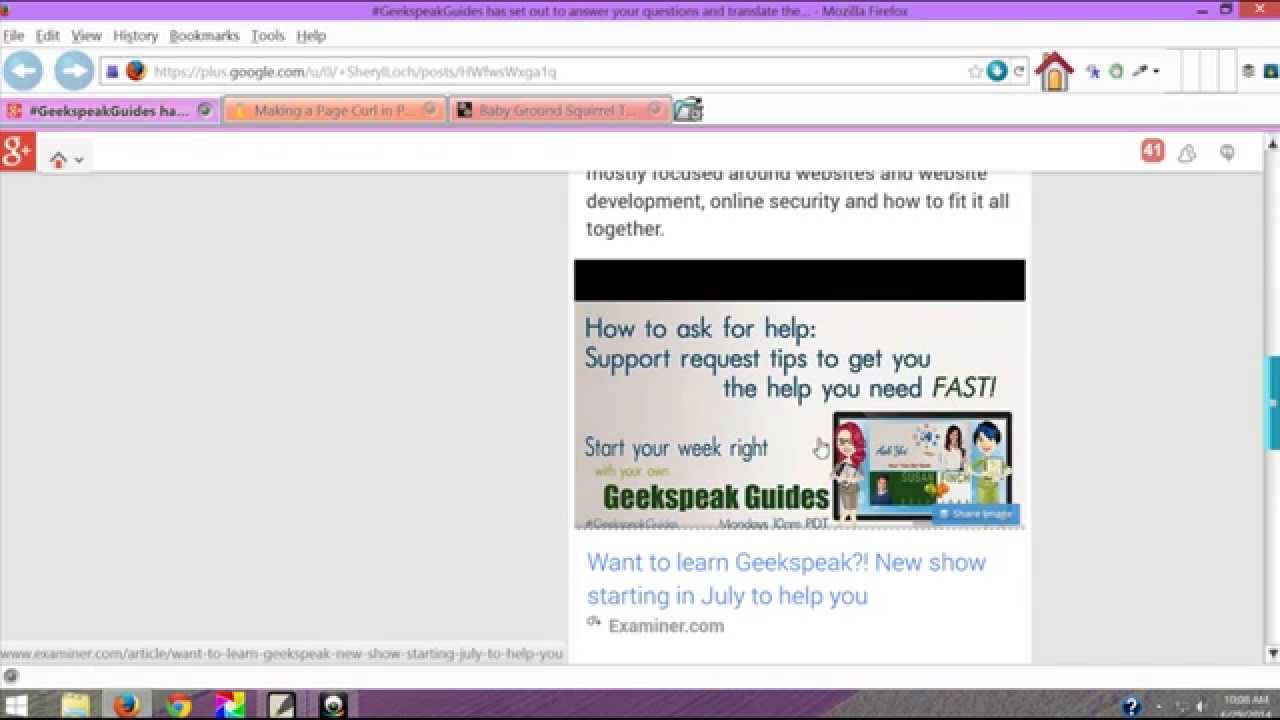
Task: Click the Firefox forward arrow button
Action: tap(73, 71)
